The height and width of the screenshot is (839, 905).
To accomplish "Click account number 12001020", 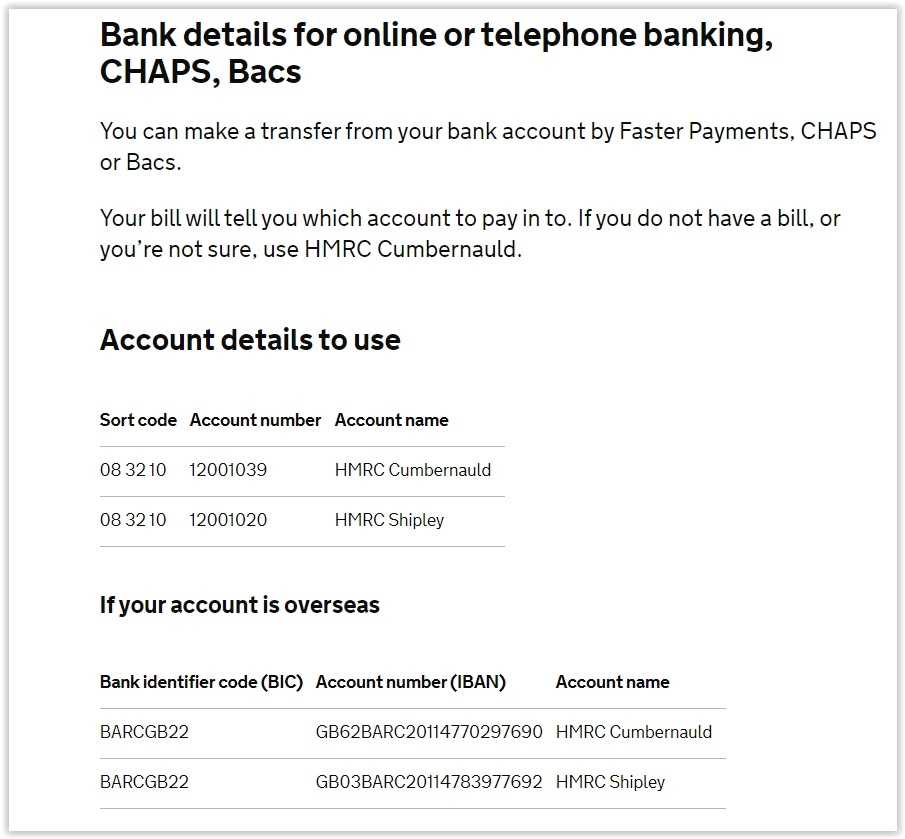I will pos(228,520).
